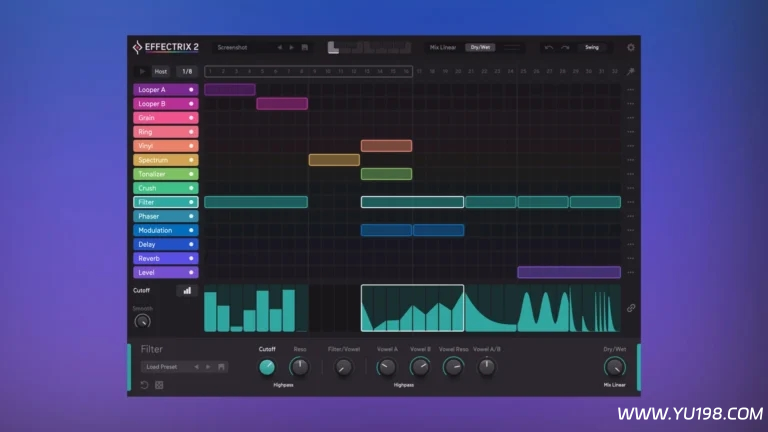Go to the previous Filter preset arrow
Image resolution: width=768 pixels, height=432 pixels.
point(196,367)
